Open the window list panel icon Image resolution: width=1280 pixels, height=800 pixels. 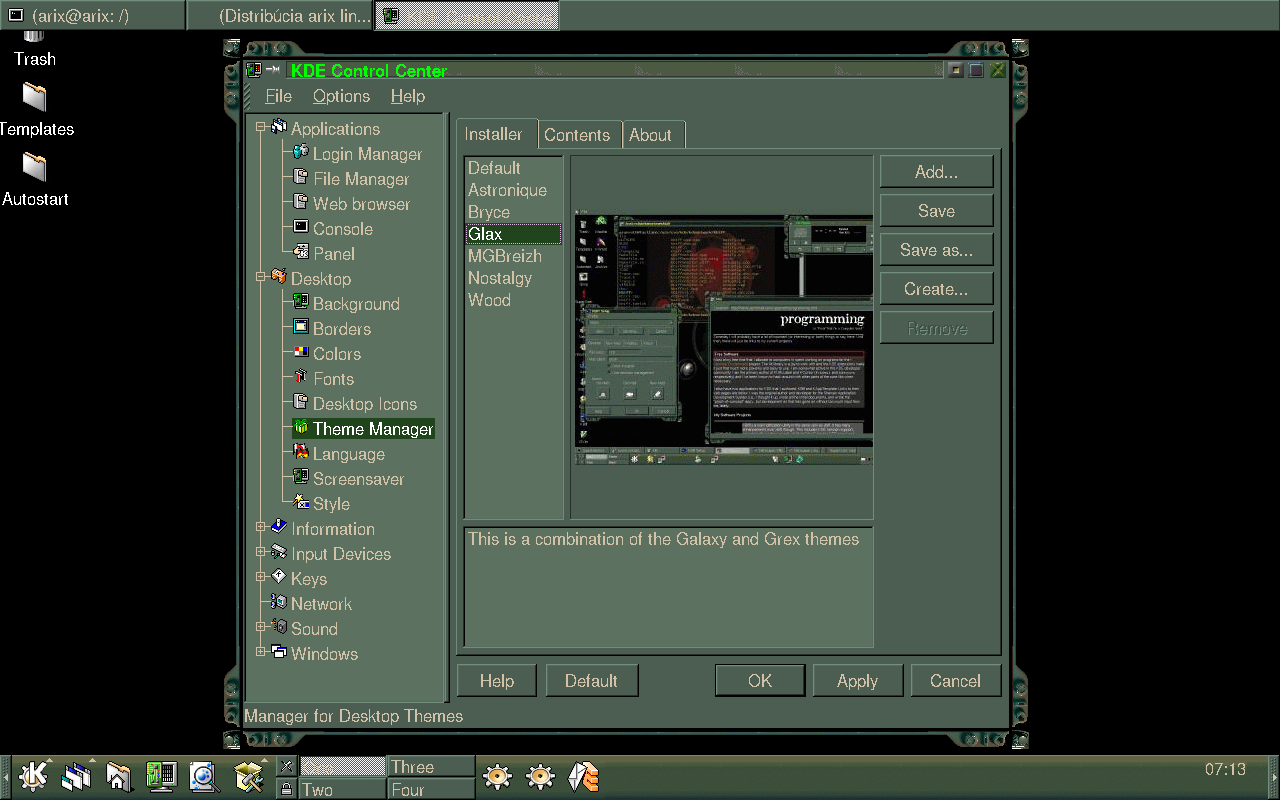77,776
